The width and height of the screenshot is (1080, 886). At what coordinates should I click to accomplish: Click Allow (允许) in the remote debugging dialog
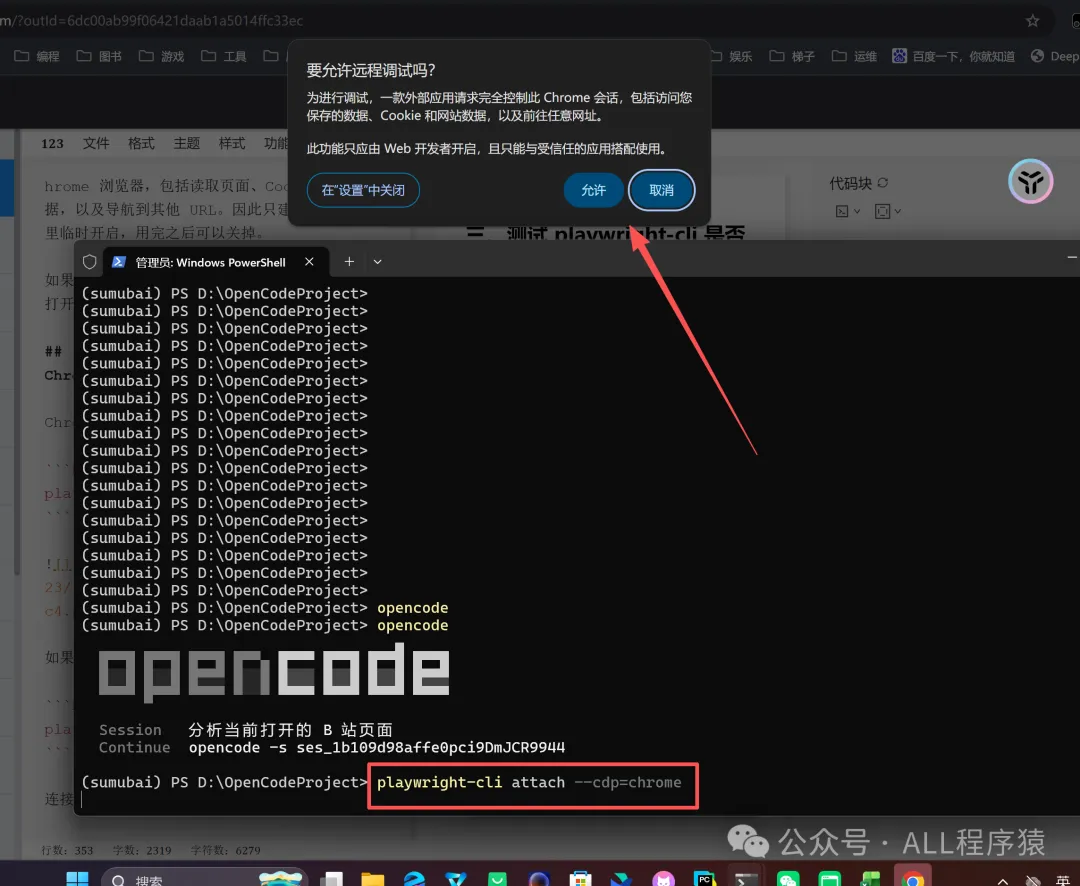[x=593, y=190]
